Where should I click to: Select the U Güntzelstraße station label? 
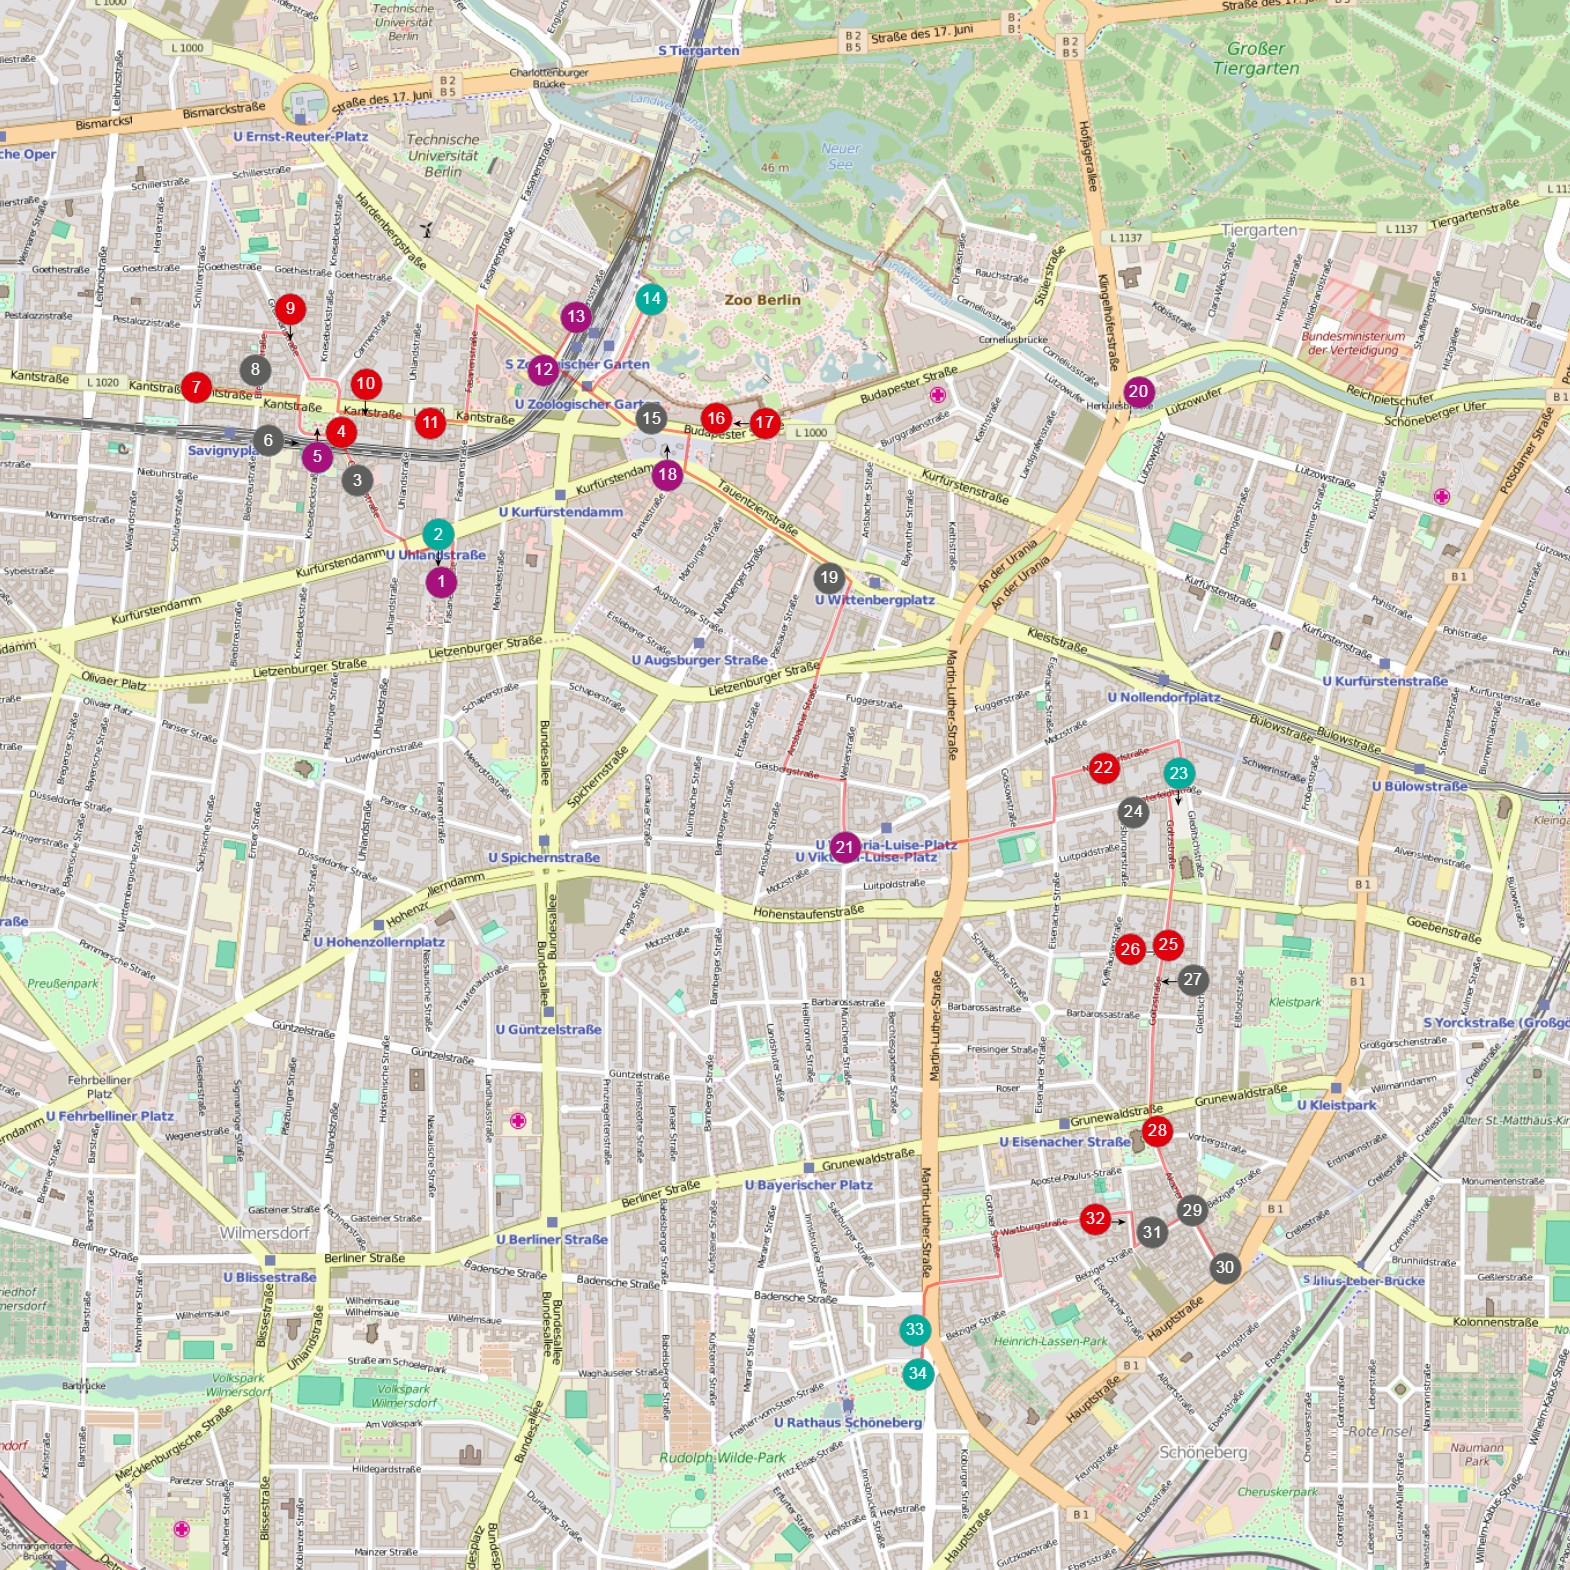549,1030
